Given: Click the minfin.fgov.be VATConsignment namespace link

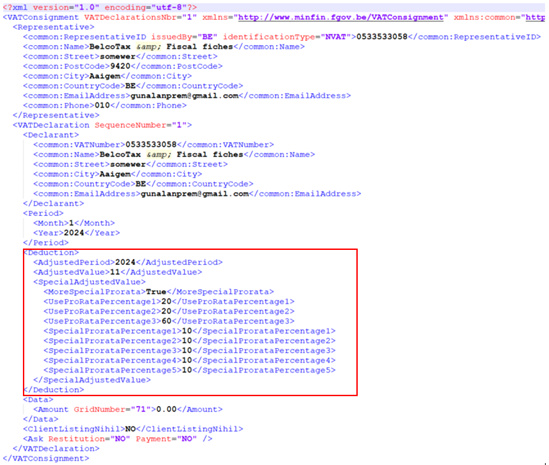Looking at the screenshot, I should pos(341,18).
